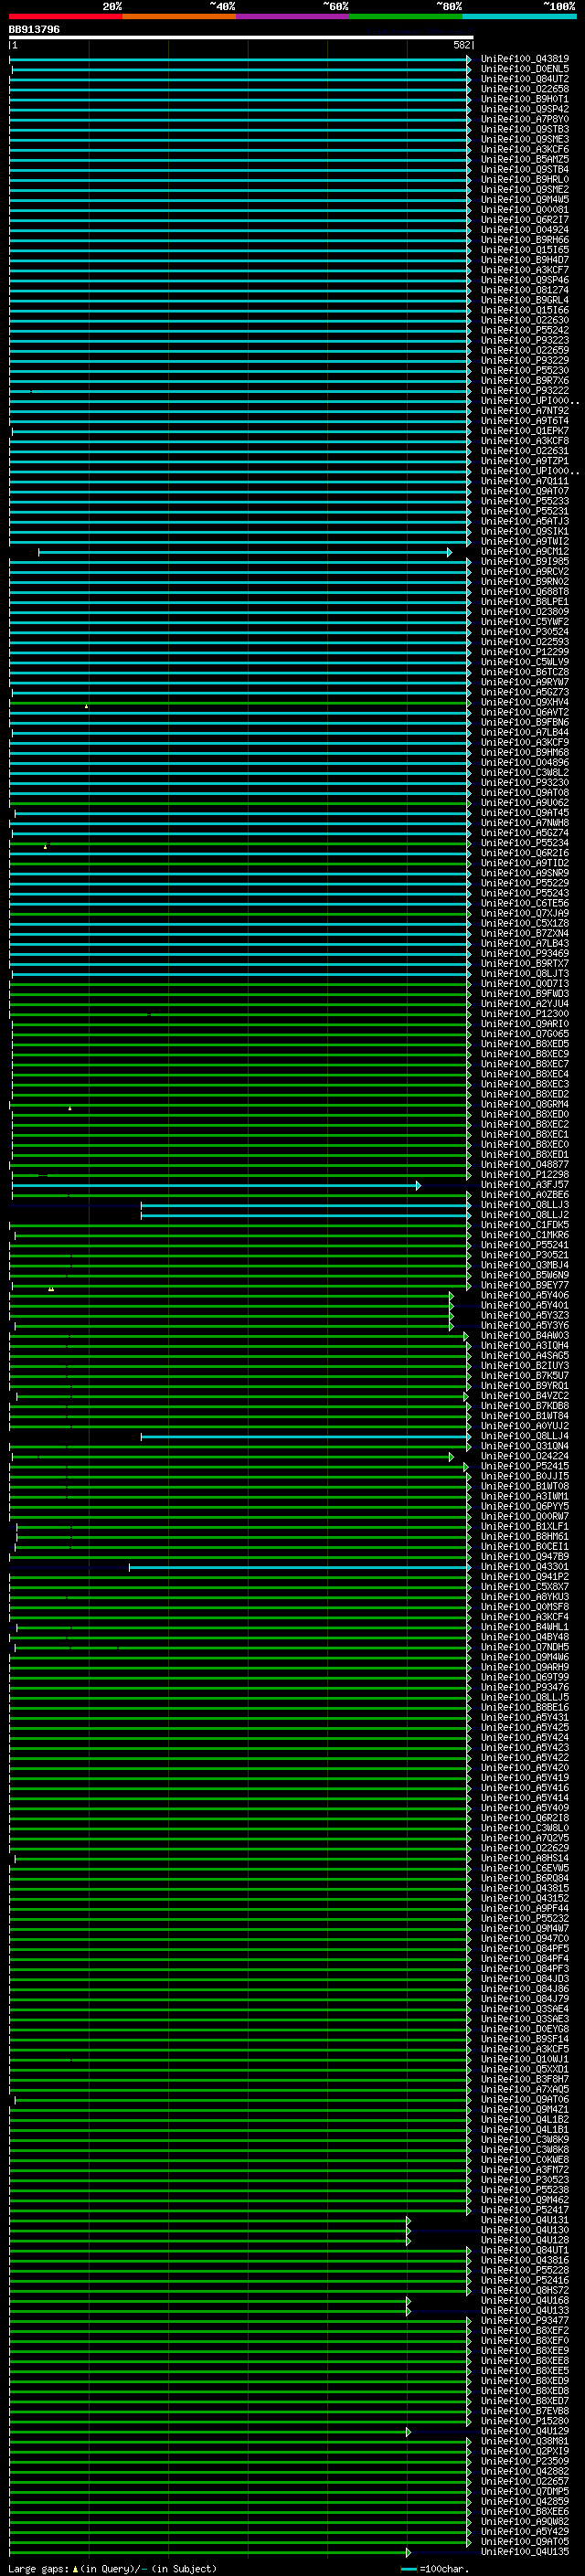
Task: Select hit UniRef100_A7NT92
Action: (x=525, y=411)
